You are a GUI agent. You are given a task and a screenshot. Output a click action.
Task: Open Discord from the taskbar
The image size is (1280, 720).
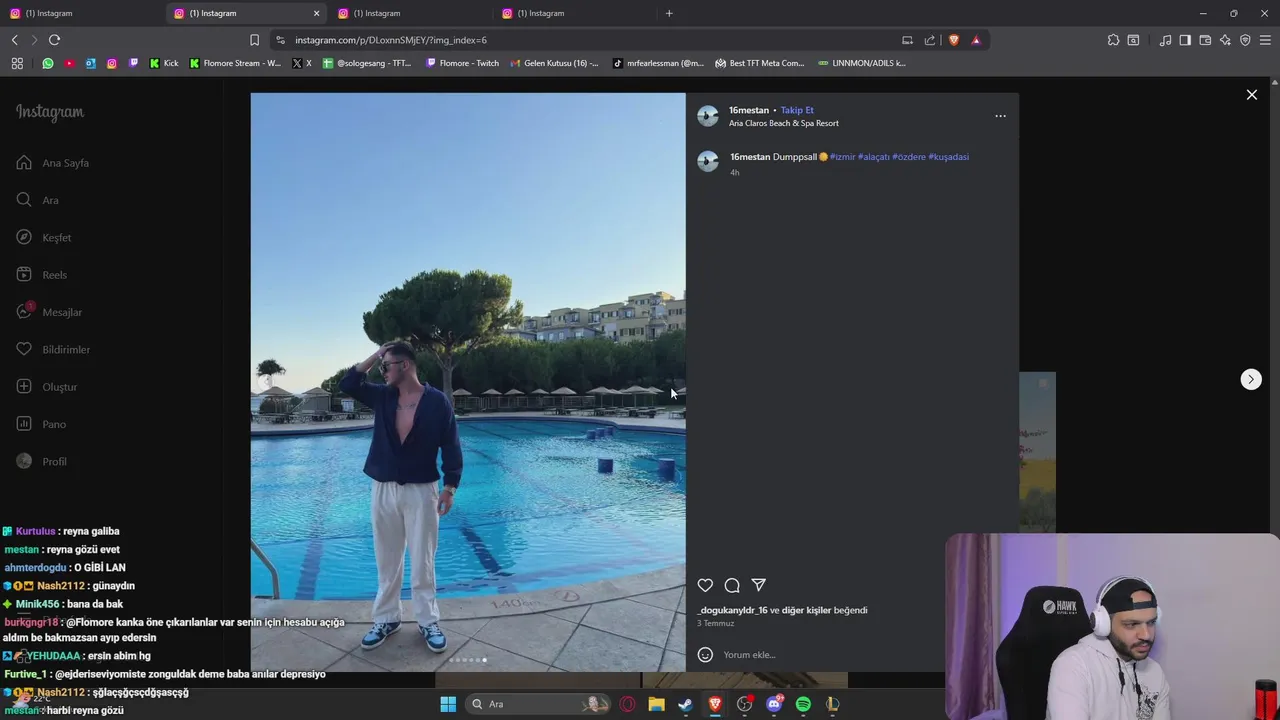pyautogui.click(x=774, y=704)
